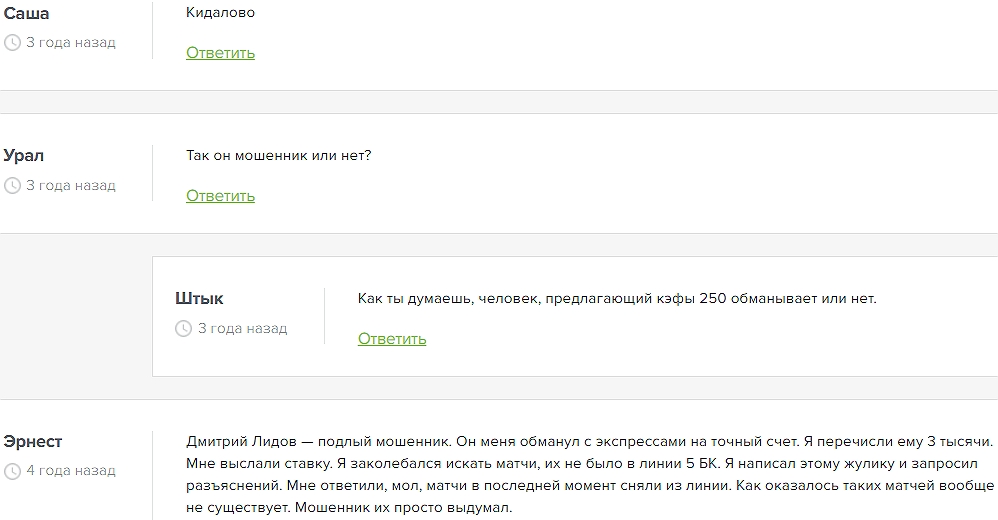Select the author name Эрнест
The height and width of the screenshot is (520, 998).
click(x=33, y=442)
